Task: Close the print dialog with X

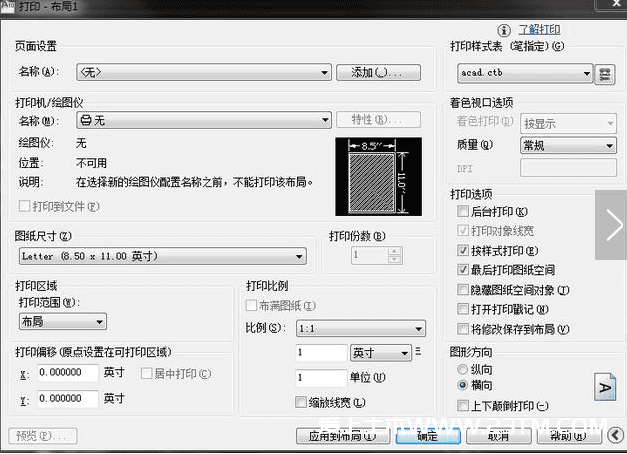Action: pos(611,7)
